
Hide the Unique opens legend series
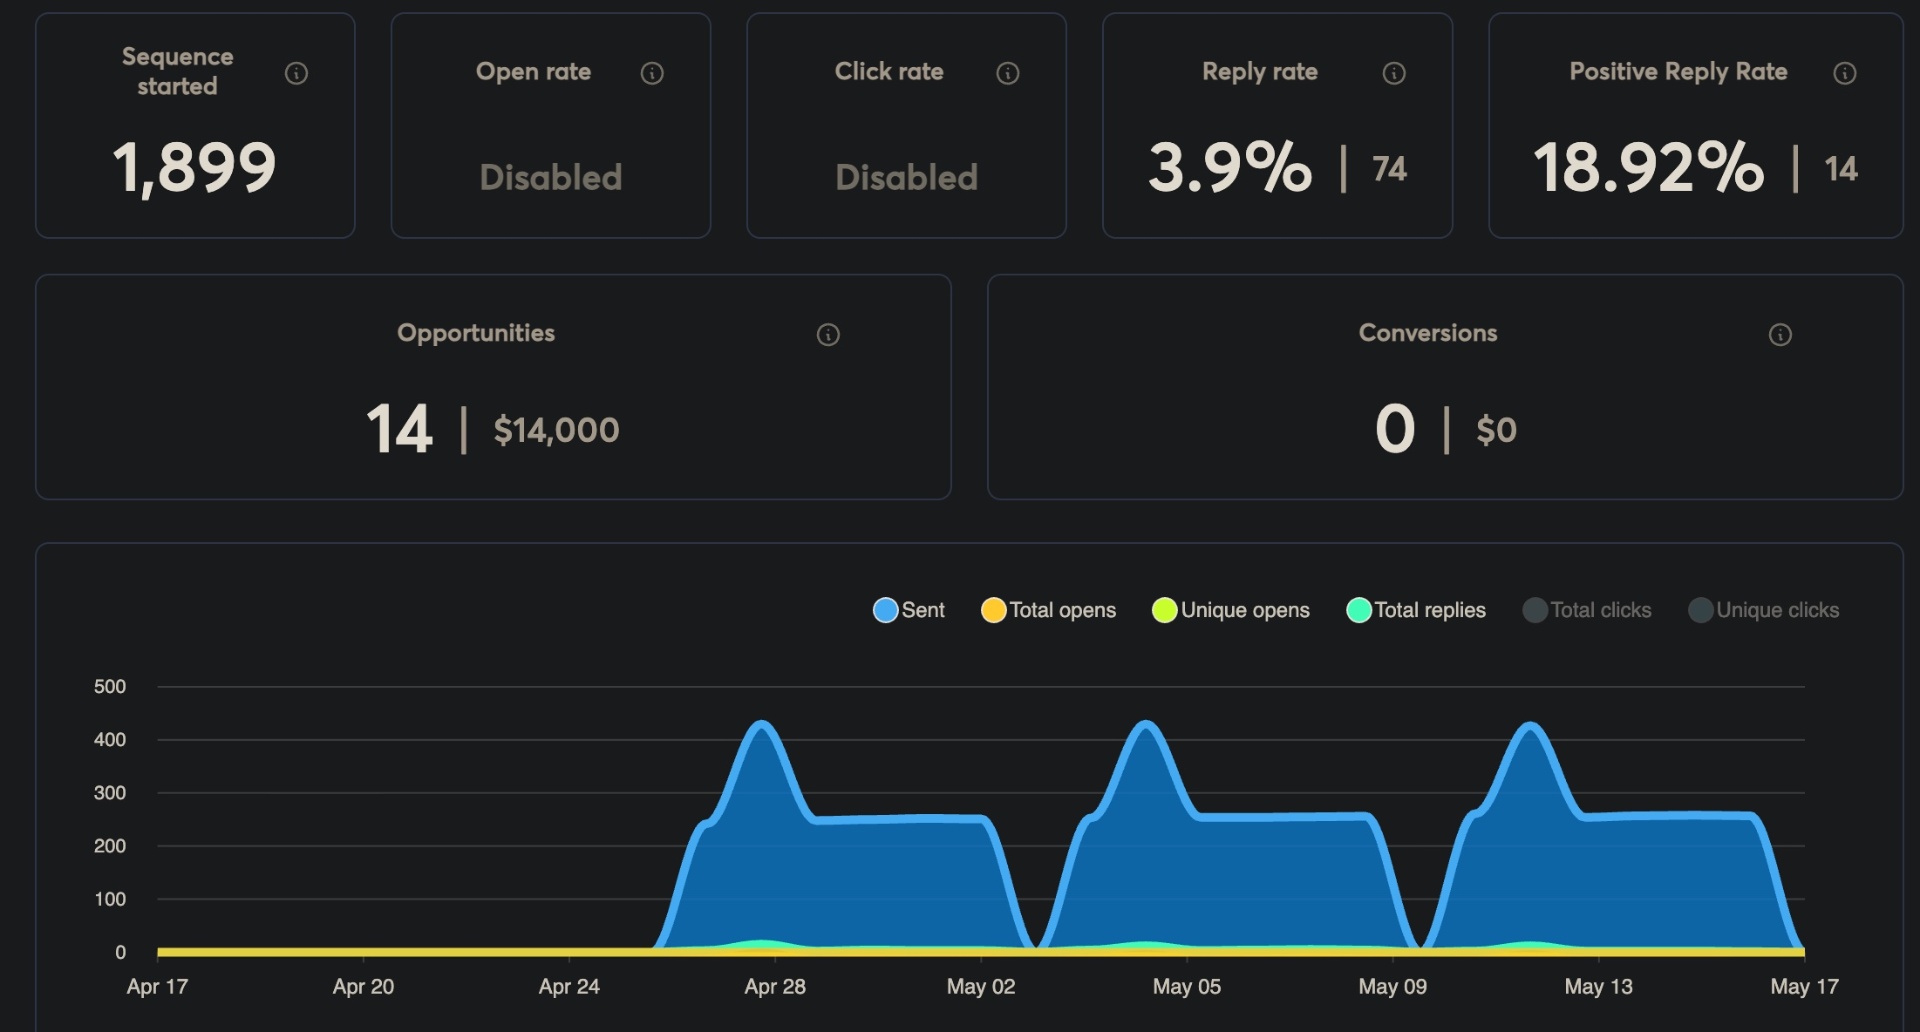click(1231, 610)
